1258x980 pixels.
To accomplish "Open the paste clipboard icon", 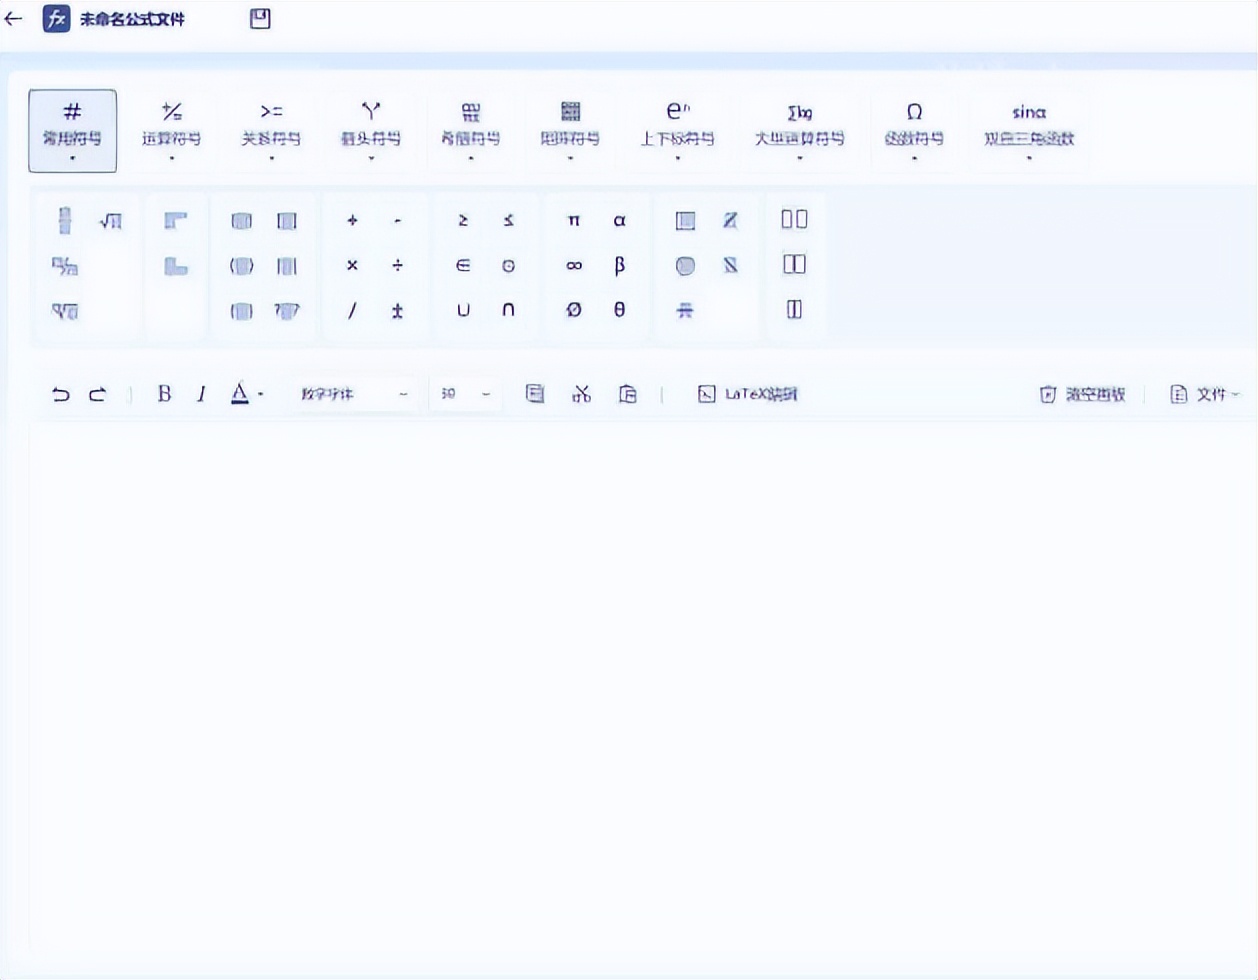I will [628, 394].
